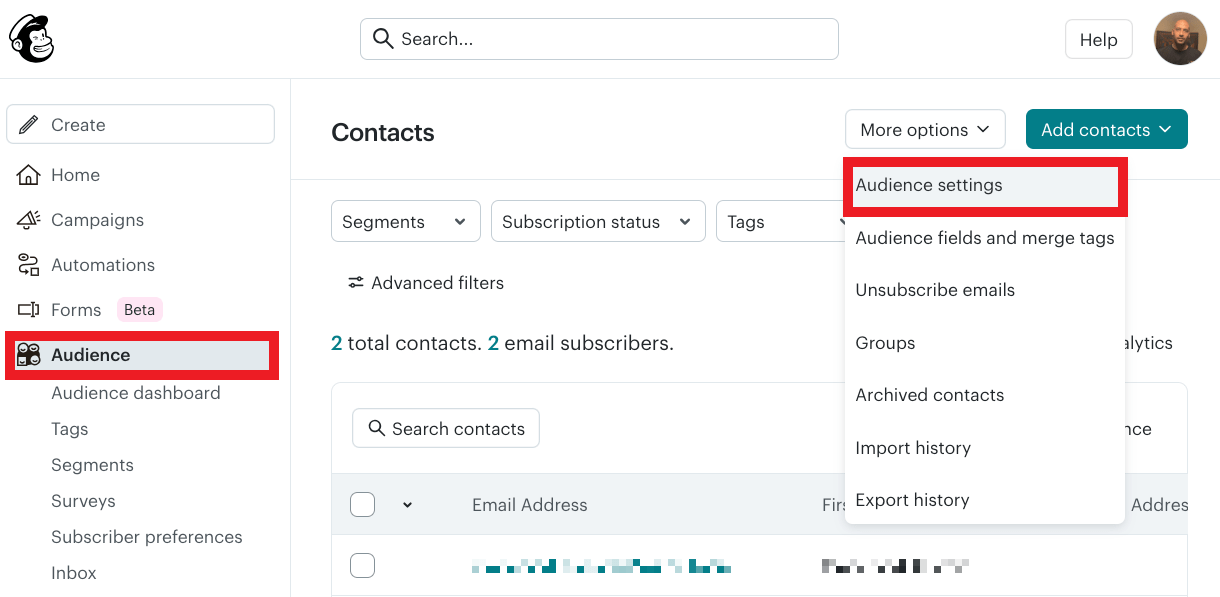This screenshot has width=1220, height=597.
Task: Expand the Segments filter dropdown
Action: tap(405, 222)
